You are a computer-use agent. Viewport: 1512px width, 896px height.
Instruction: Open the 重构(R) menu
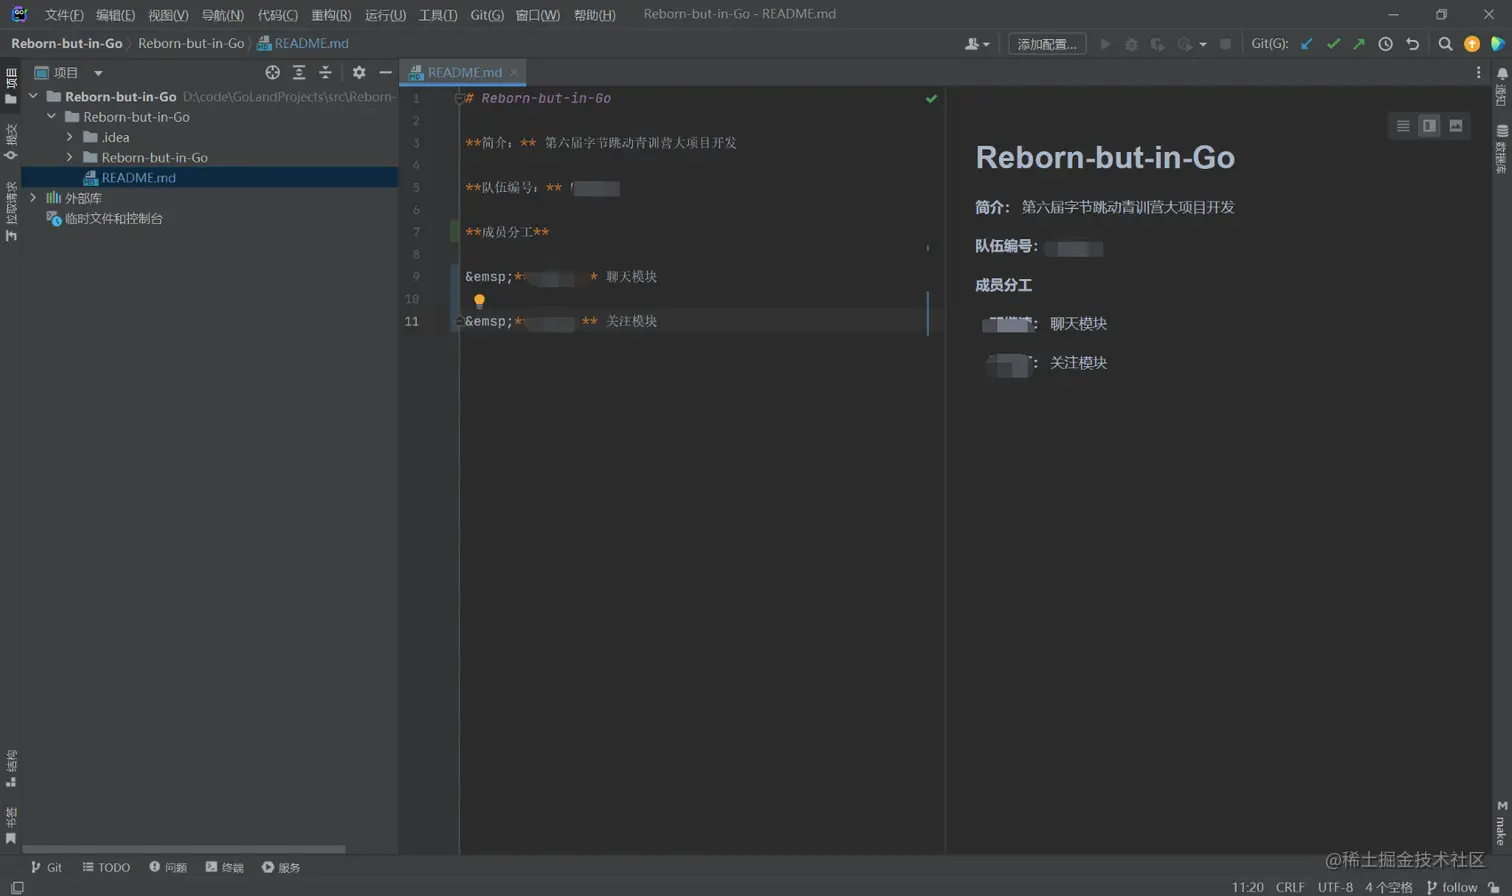coord(331,15)
